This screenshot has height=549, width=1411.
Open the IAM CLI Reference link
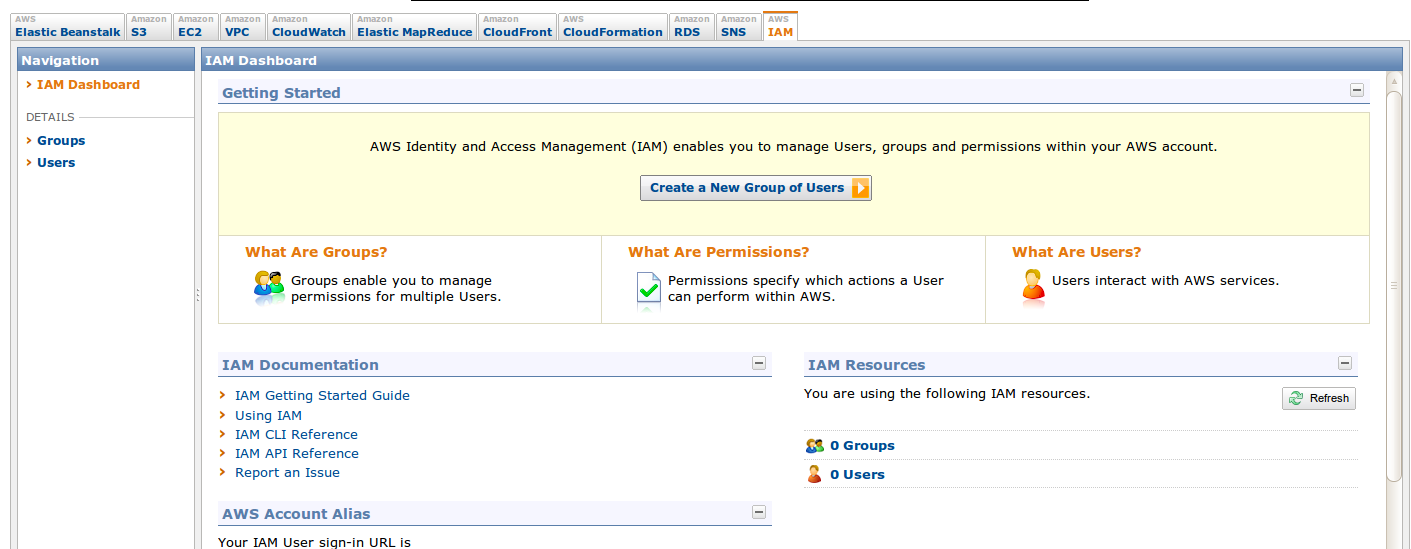click(296, 435)
